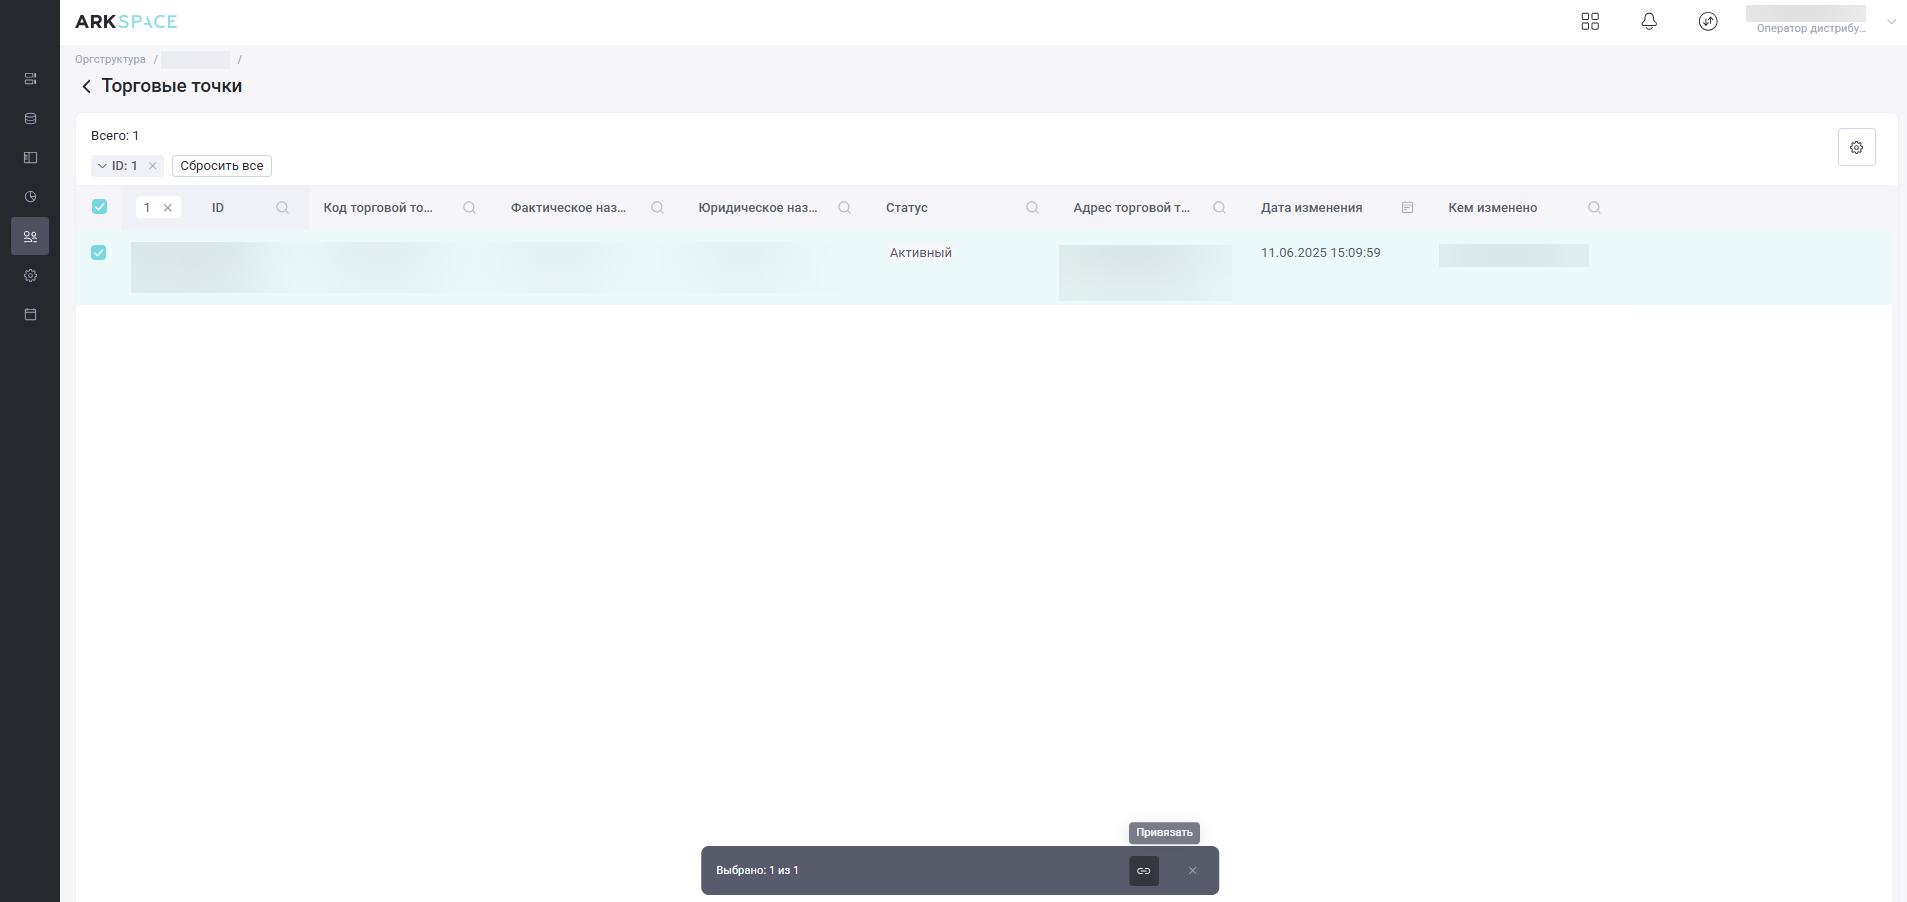Search by the ID column icon
This screenshot has height=902, width=1907.
pyautogui.click(x=282, y=208)
